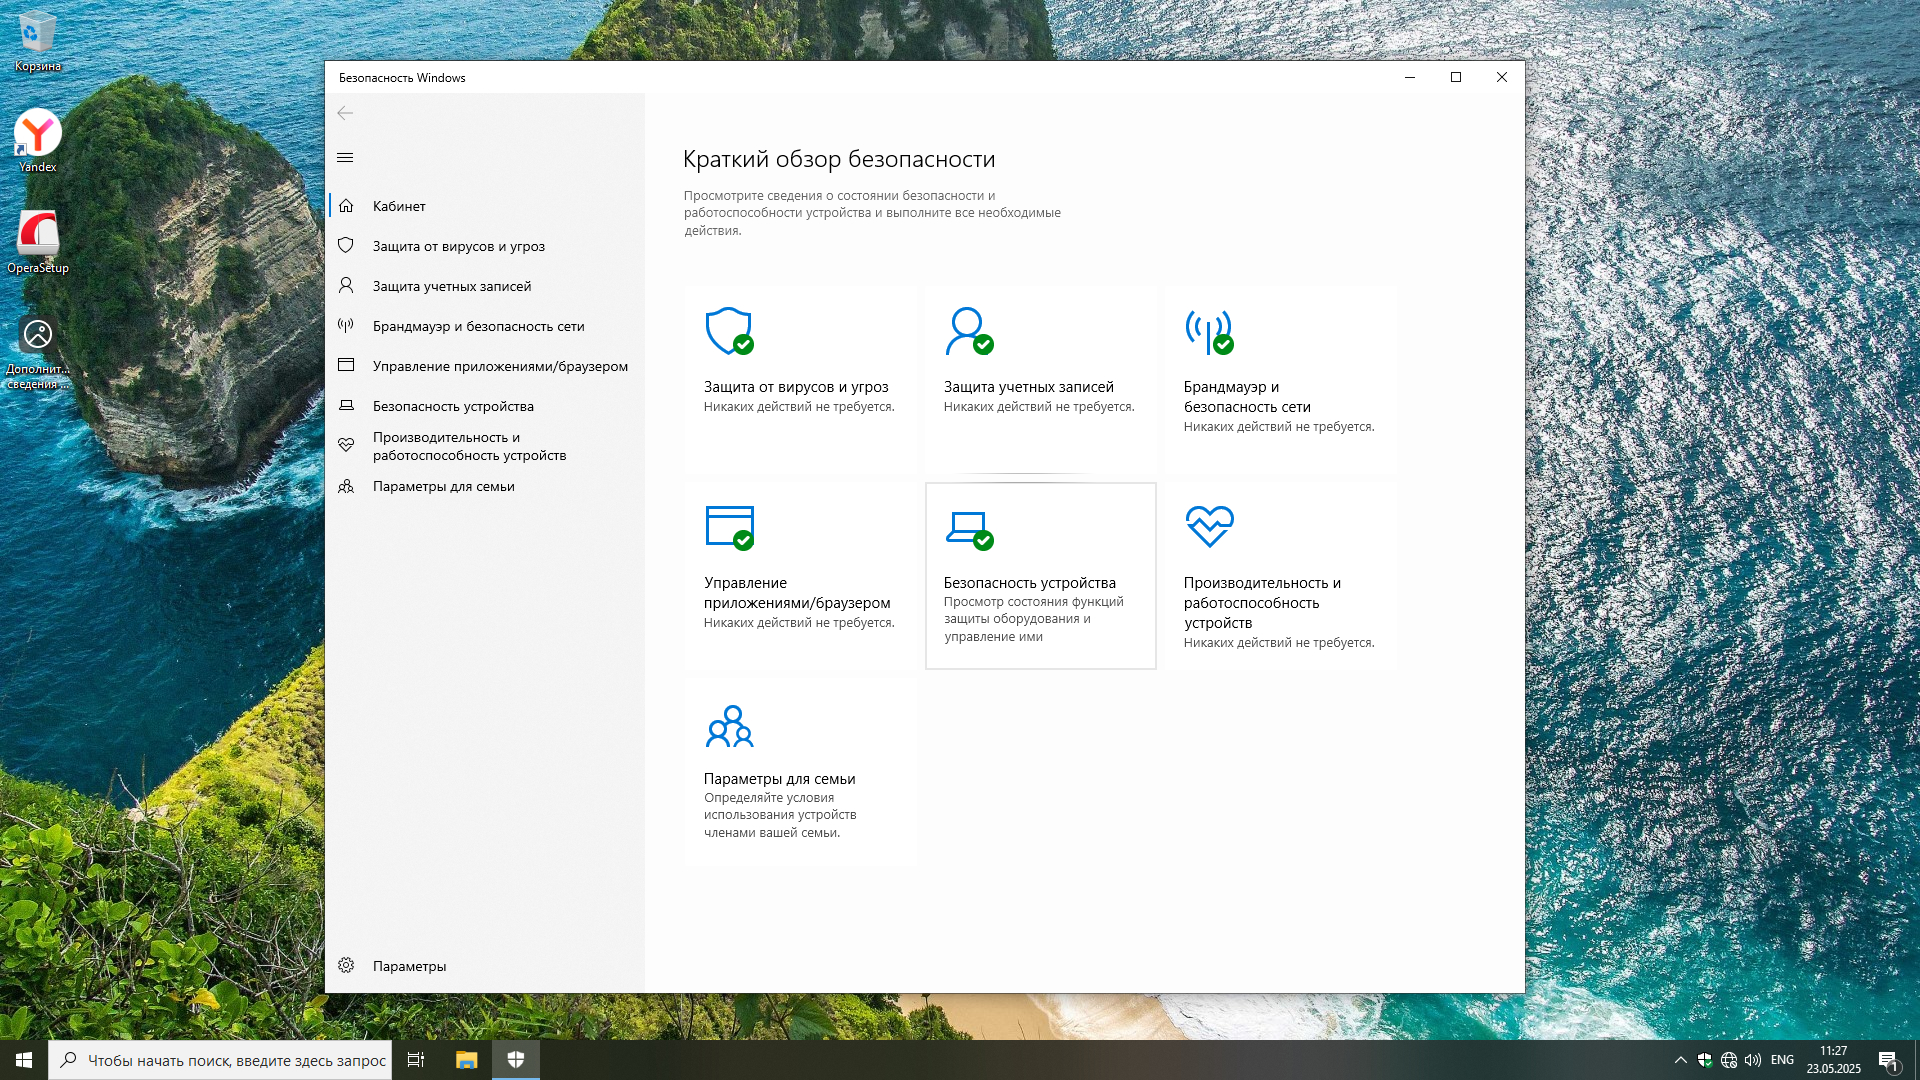The height and width of the screenshot is (1080, 1920).
Task: Open App and browser control tile icon
Action: tap(729, 527)
